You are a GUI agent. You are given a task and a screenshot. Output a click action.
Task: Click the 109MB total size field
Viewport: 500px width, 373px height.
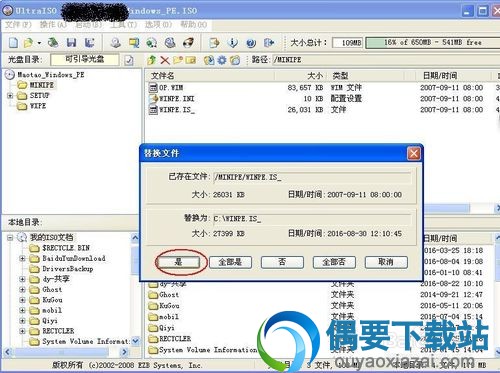[347, 43]
